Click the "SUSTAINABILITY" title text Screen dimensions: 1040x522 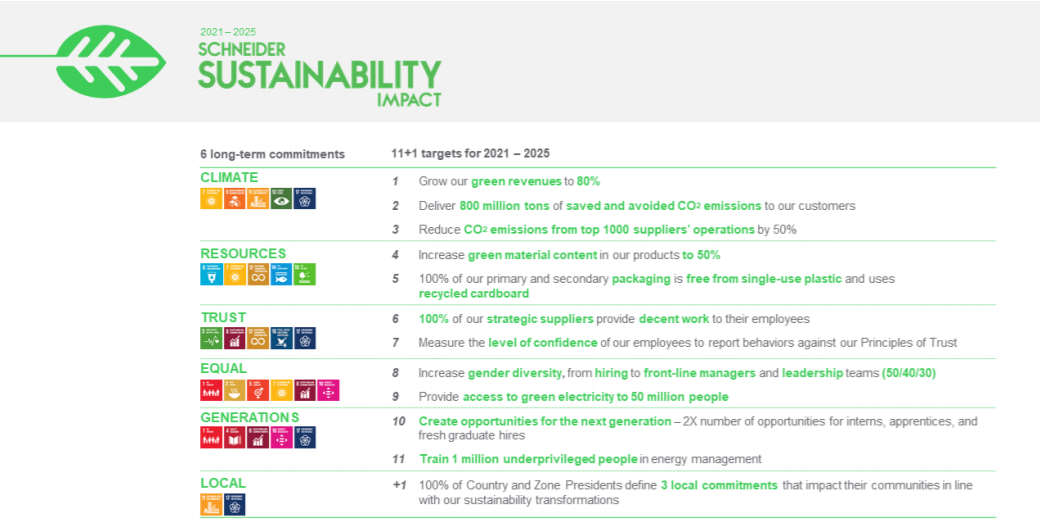(x=319, y=75)
